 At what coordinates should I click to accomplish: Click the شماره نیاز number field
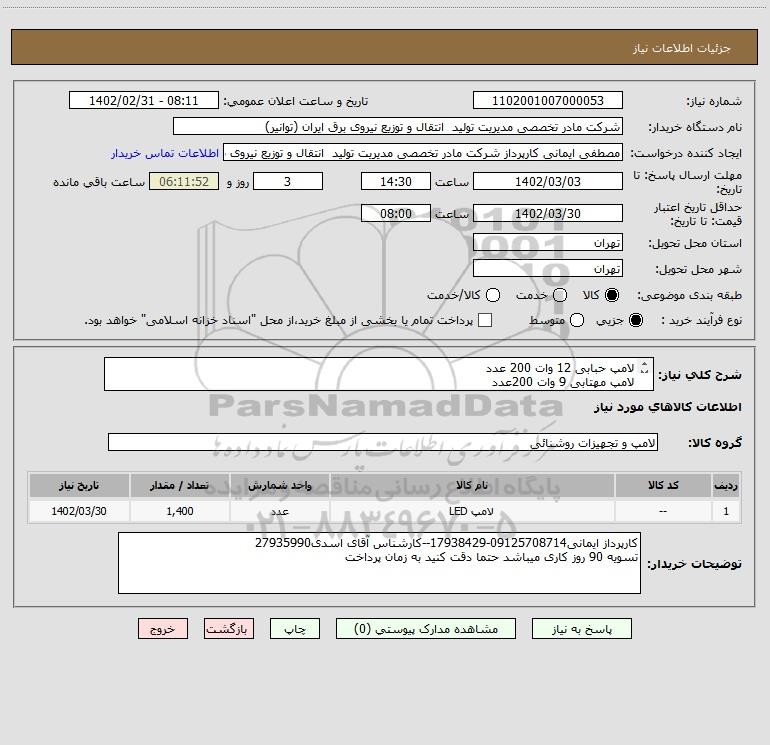point(548,101)
